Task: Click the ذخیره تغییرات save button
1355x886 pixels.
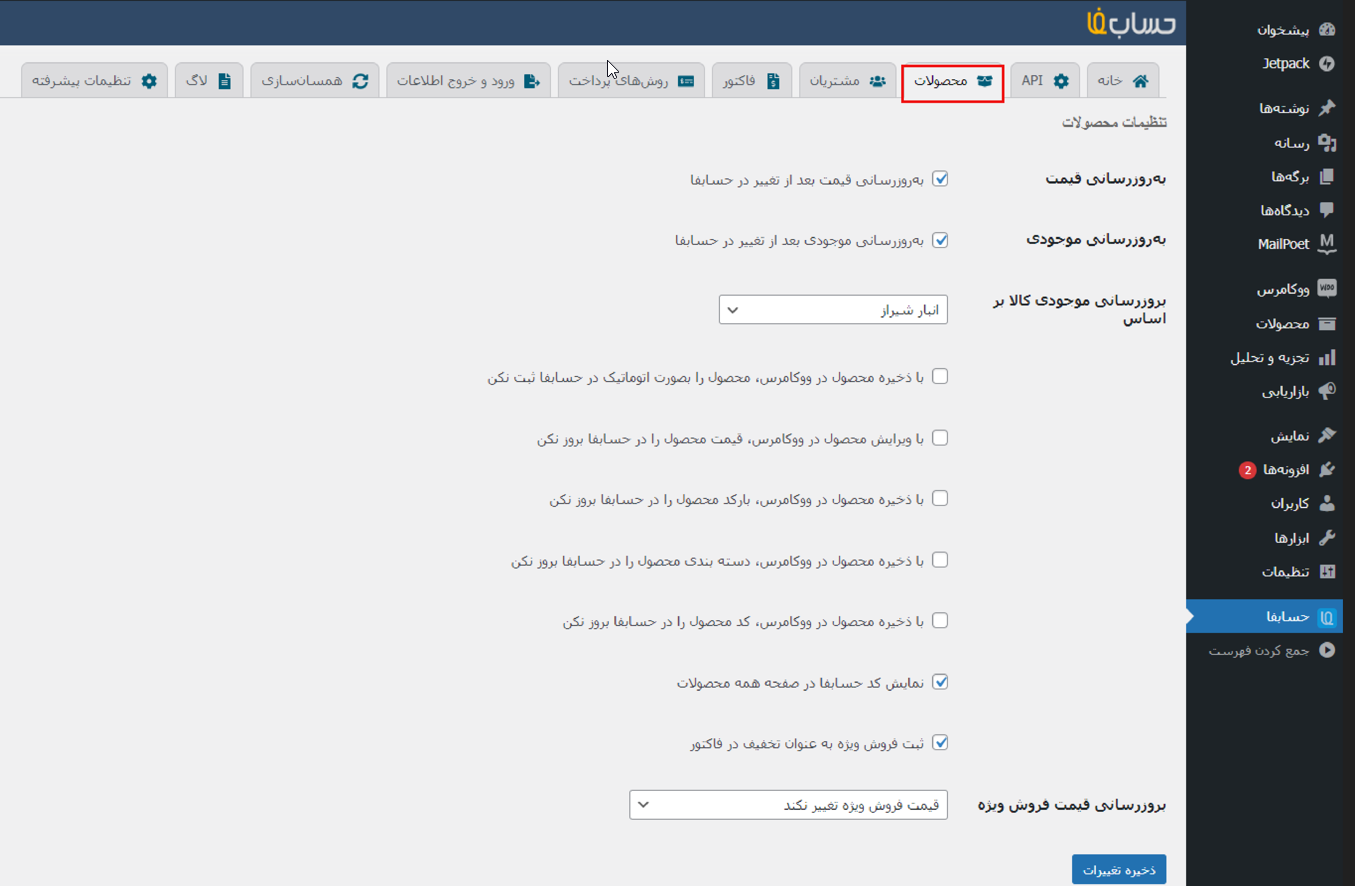Action: (x=1119, y=870)
